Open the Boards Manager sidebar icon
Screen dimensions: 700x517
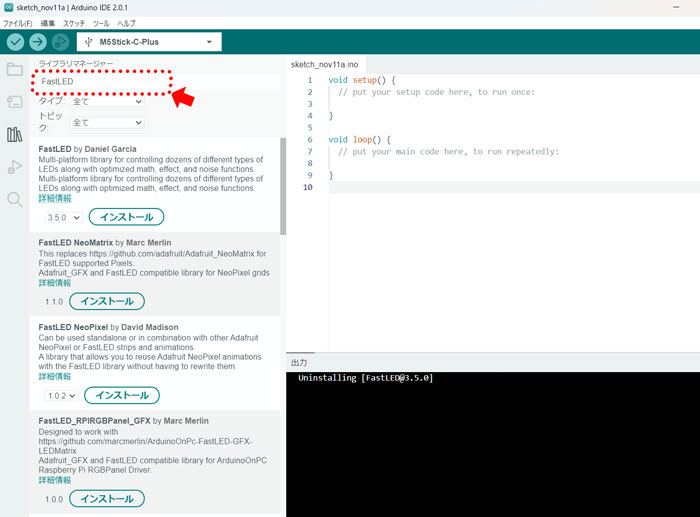point(15,102)
